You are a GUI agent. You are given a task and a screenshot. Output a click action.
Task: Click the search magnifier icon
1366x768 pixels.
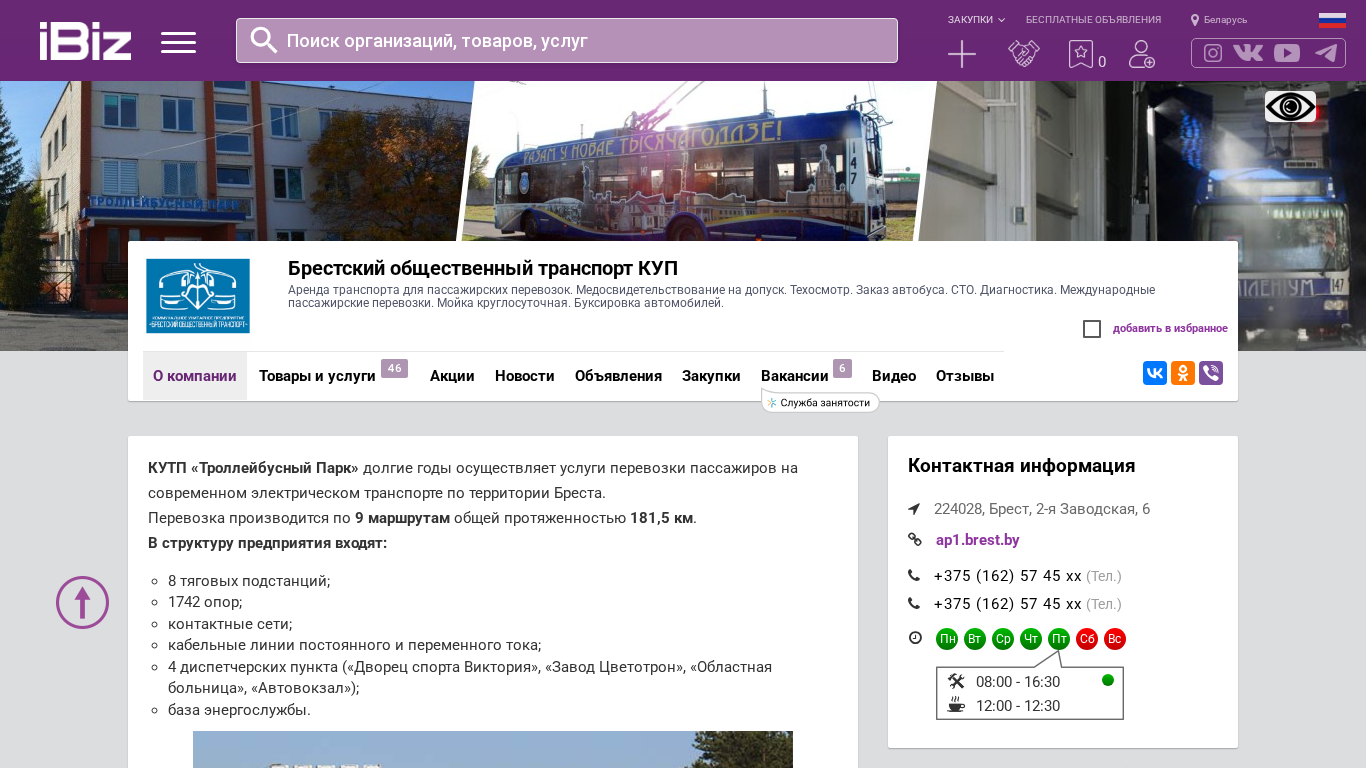(264, 40)
